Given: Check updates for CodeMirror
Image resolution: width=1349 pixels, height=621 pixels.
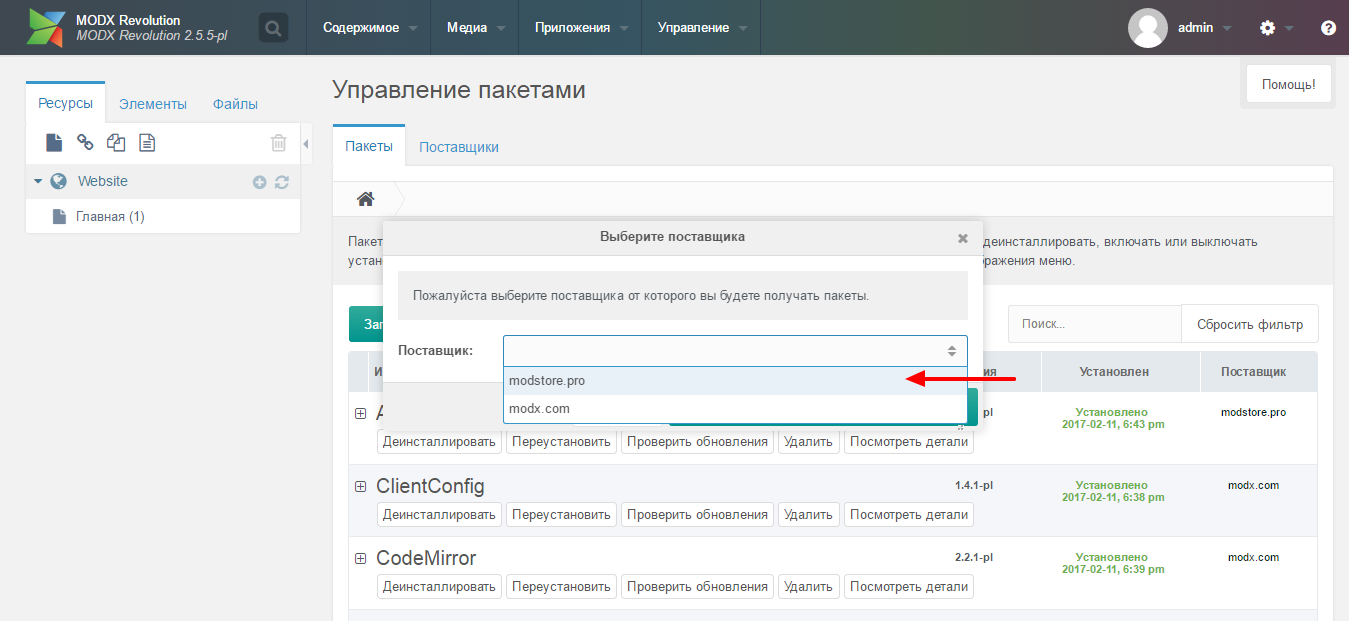Looking at the screenshot, I should (697, 586).
